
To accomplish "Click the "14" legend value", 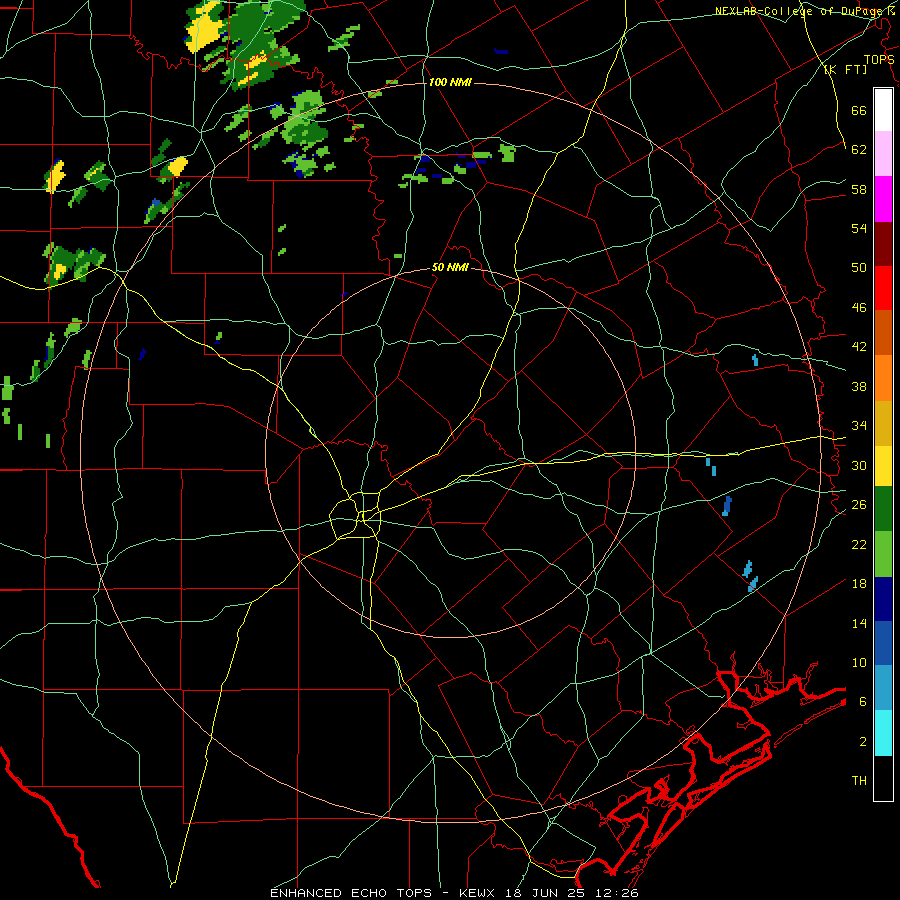I will (859, 623).
